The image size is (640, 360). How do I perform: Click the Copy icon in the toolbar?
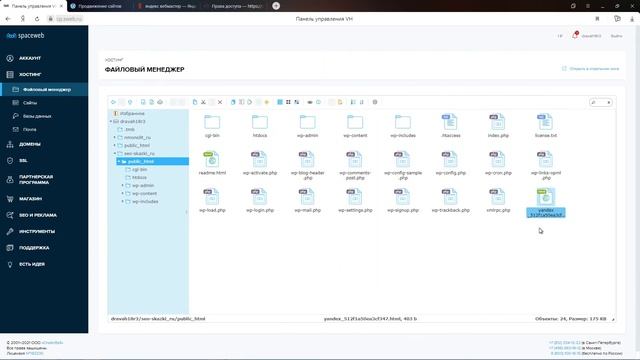click(x=195, y=102)
